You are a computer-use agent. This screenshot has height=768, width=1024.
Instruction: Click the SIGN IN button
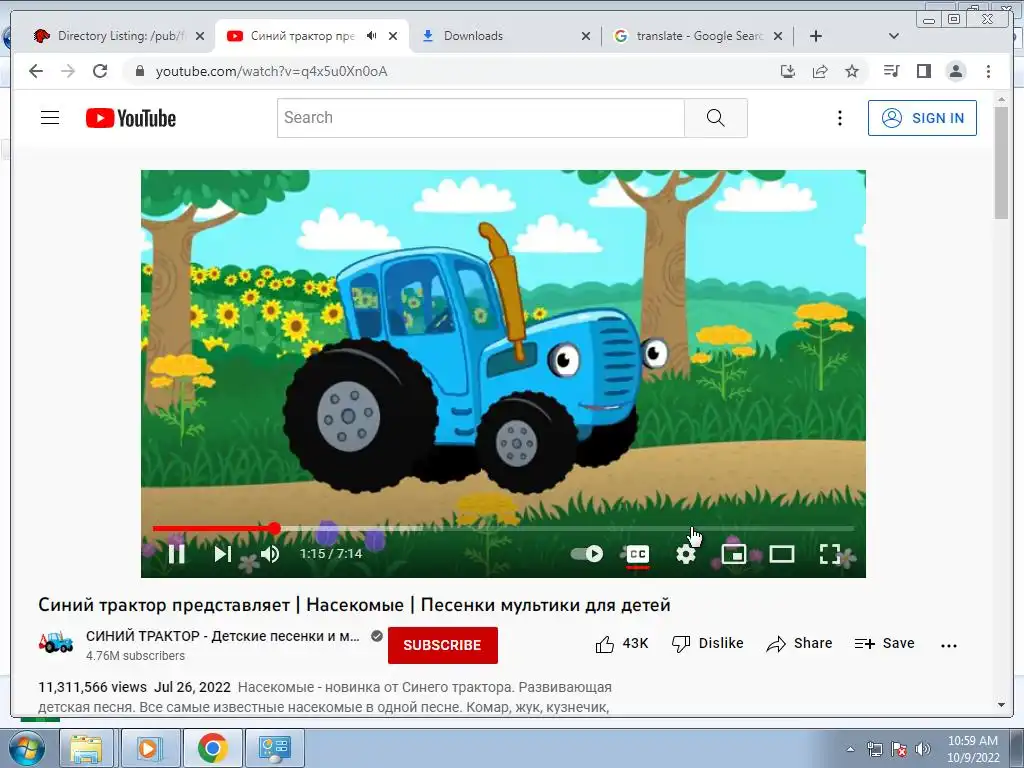922,118
